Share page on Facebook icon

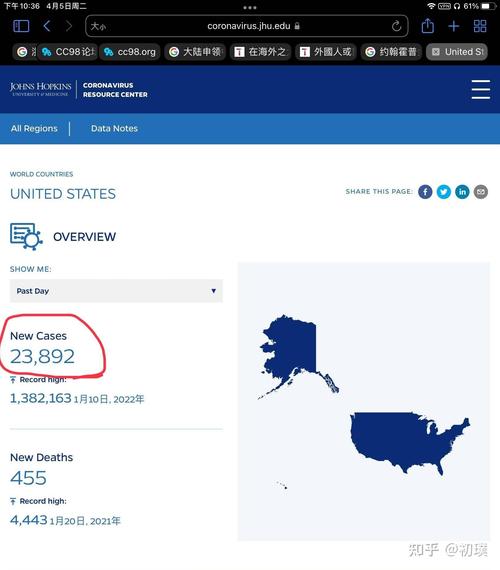[425, 192]
